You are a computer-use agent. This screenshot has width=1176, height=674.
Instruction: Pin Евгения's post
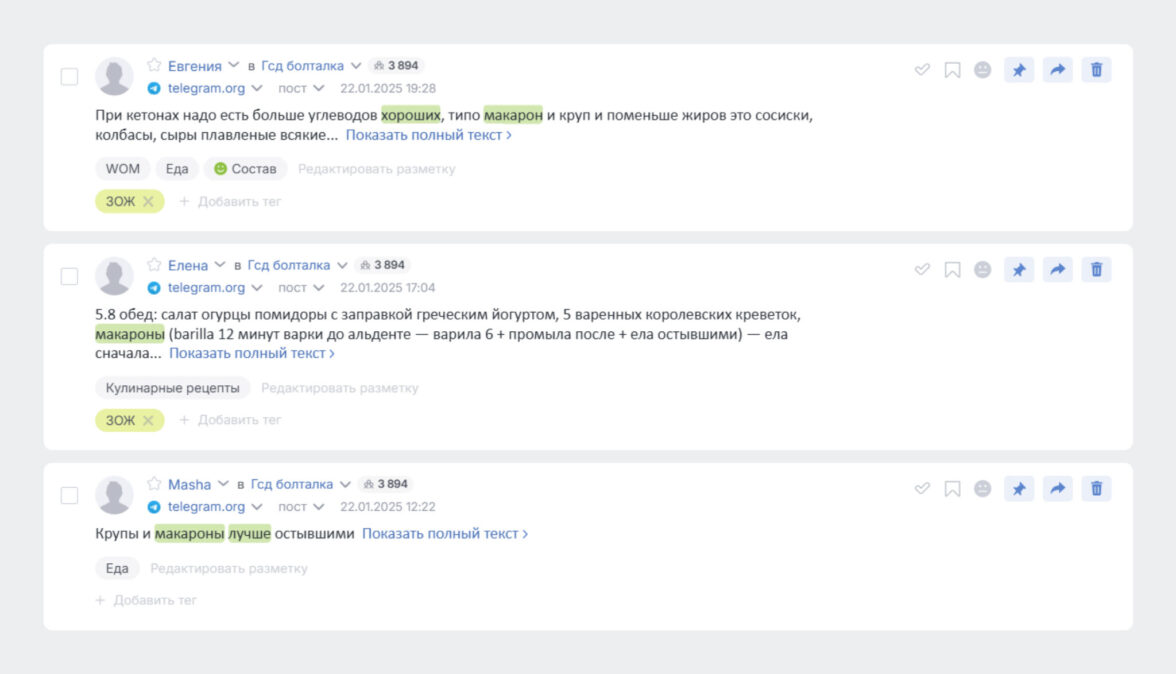tap(1018, 70)
